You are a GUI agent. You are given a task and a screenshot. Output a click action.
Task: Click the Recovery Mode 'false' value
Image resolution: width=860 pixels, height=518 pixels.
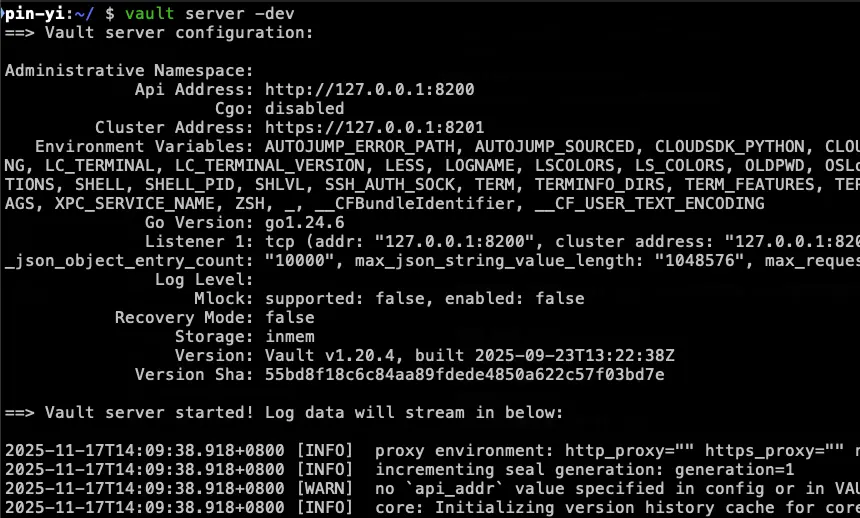[x=289, y=318]
